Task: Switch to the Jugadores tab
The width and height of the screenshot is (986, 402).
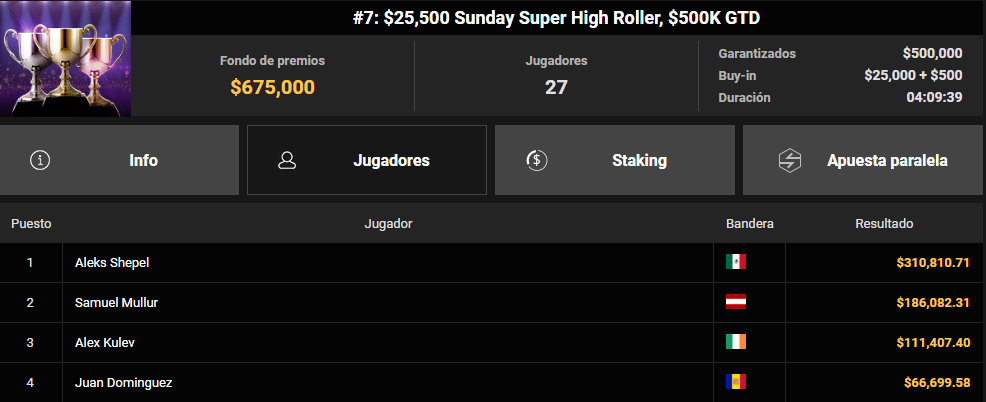Action: pos(367,160)
